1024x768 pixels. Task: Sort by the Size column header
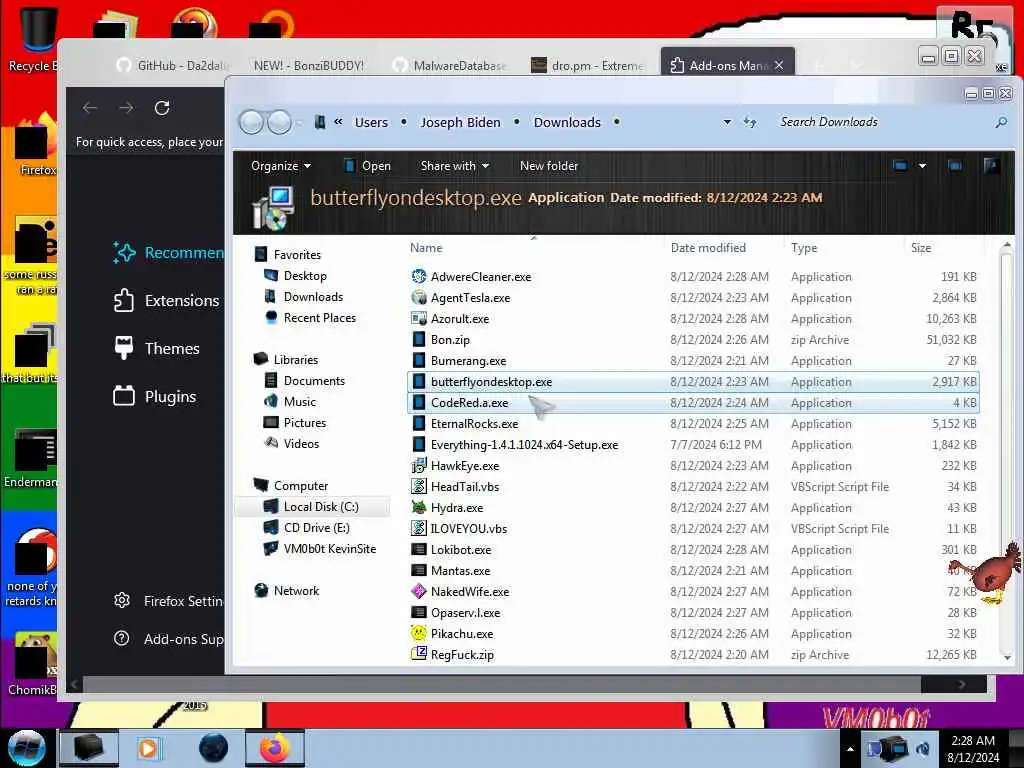tap(921, 248)
